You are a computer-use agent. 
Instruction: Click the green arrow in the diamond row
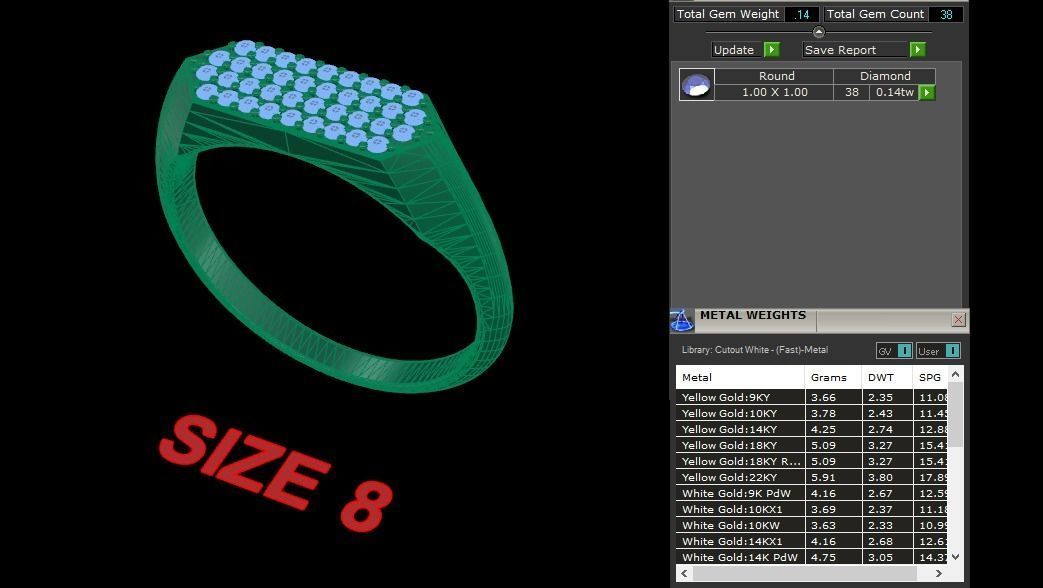[x=927, y=92]
